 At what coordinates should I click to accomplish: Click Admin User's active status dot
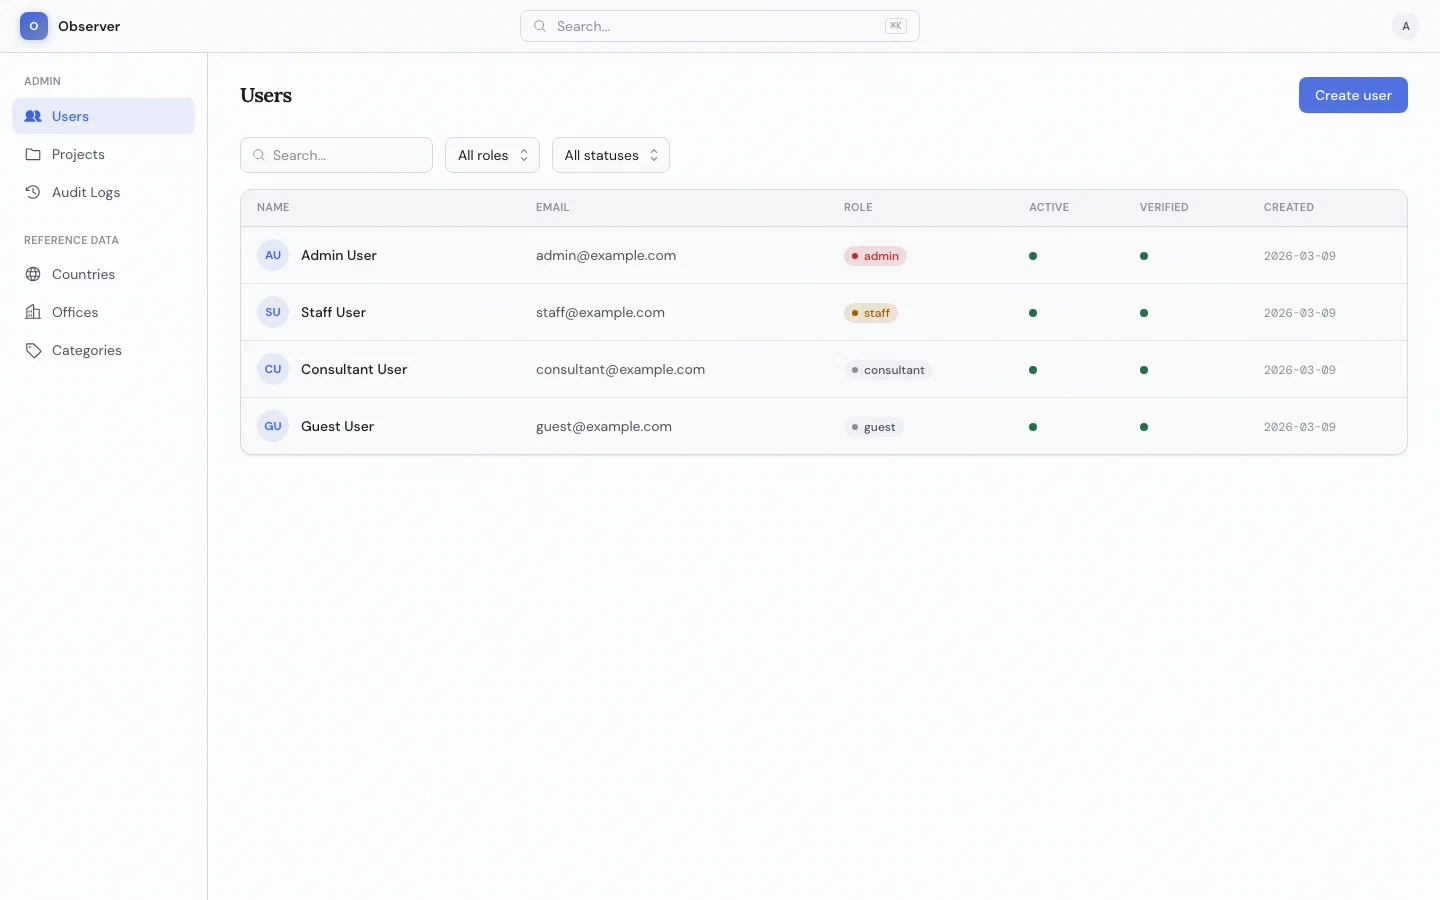tap(1033, 256)
